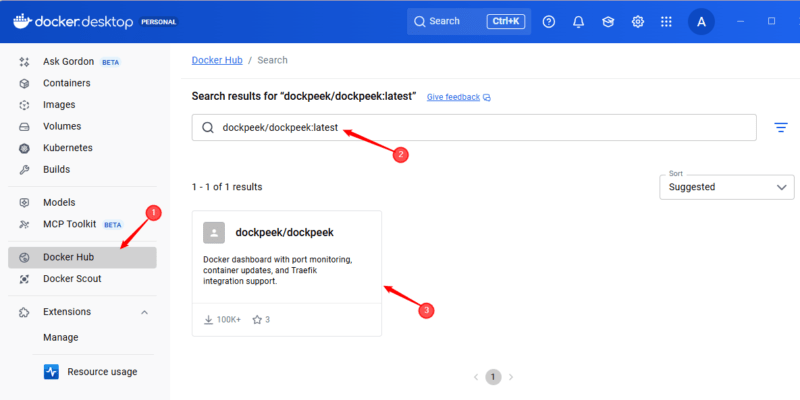Screen dimensions: 800x400
Task: Open Builds in the sidebar
Action: [82, 169]
